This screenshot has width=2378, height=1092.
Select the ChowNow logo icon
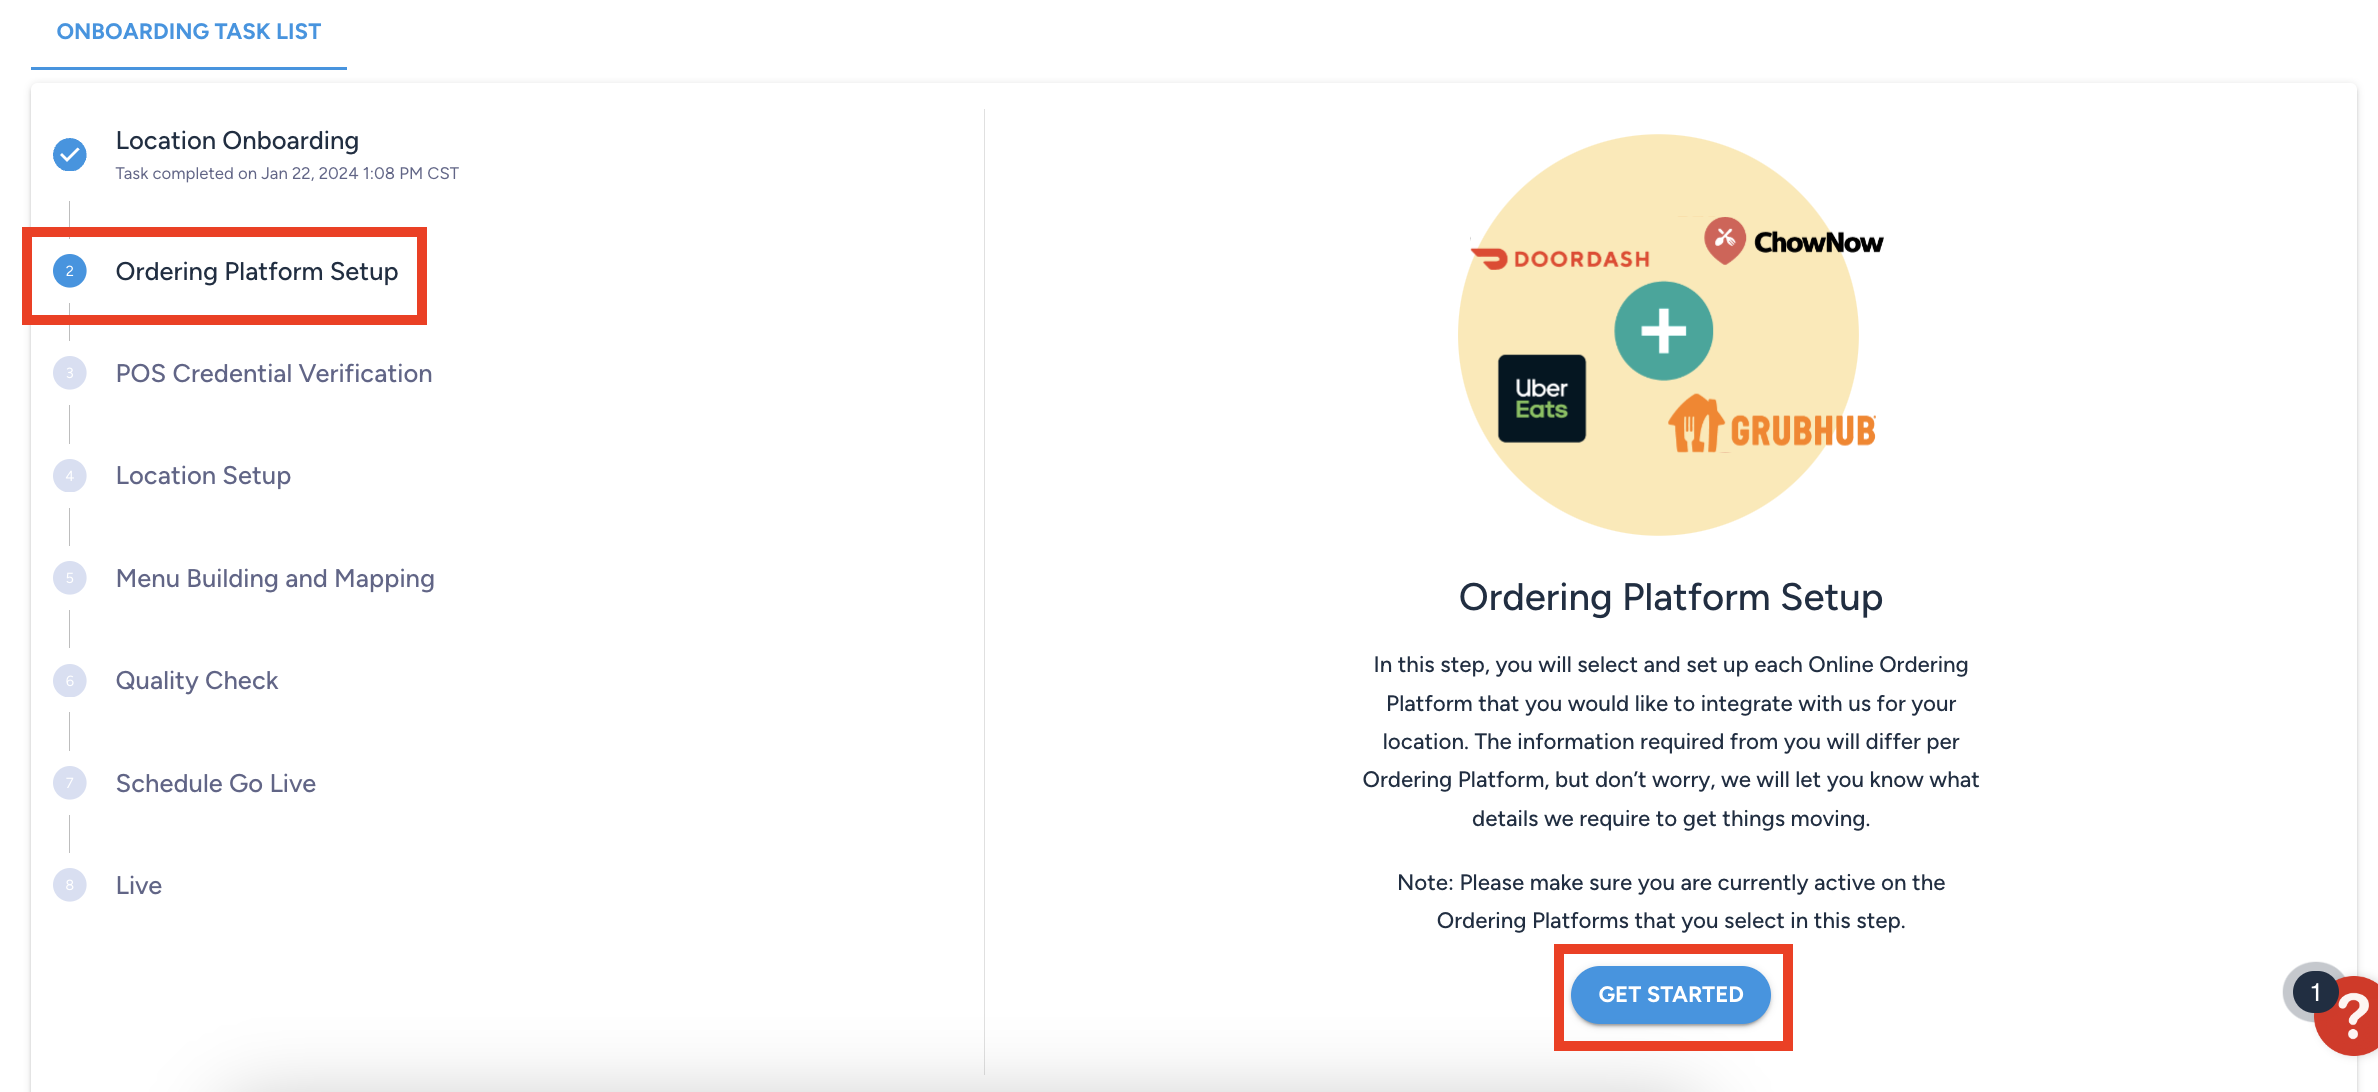click(1793, 239)
